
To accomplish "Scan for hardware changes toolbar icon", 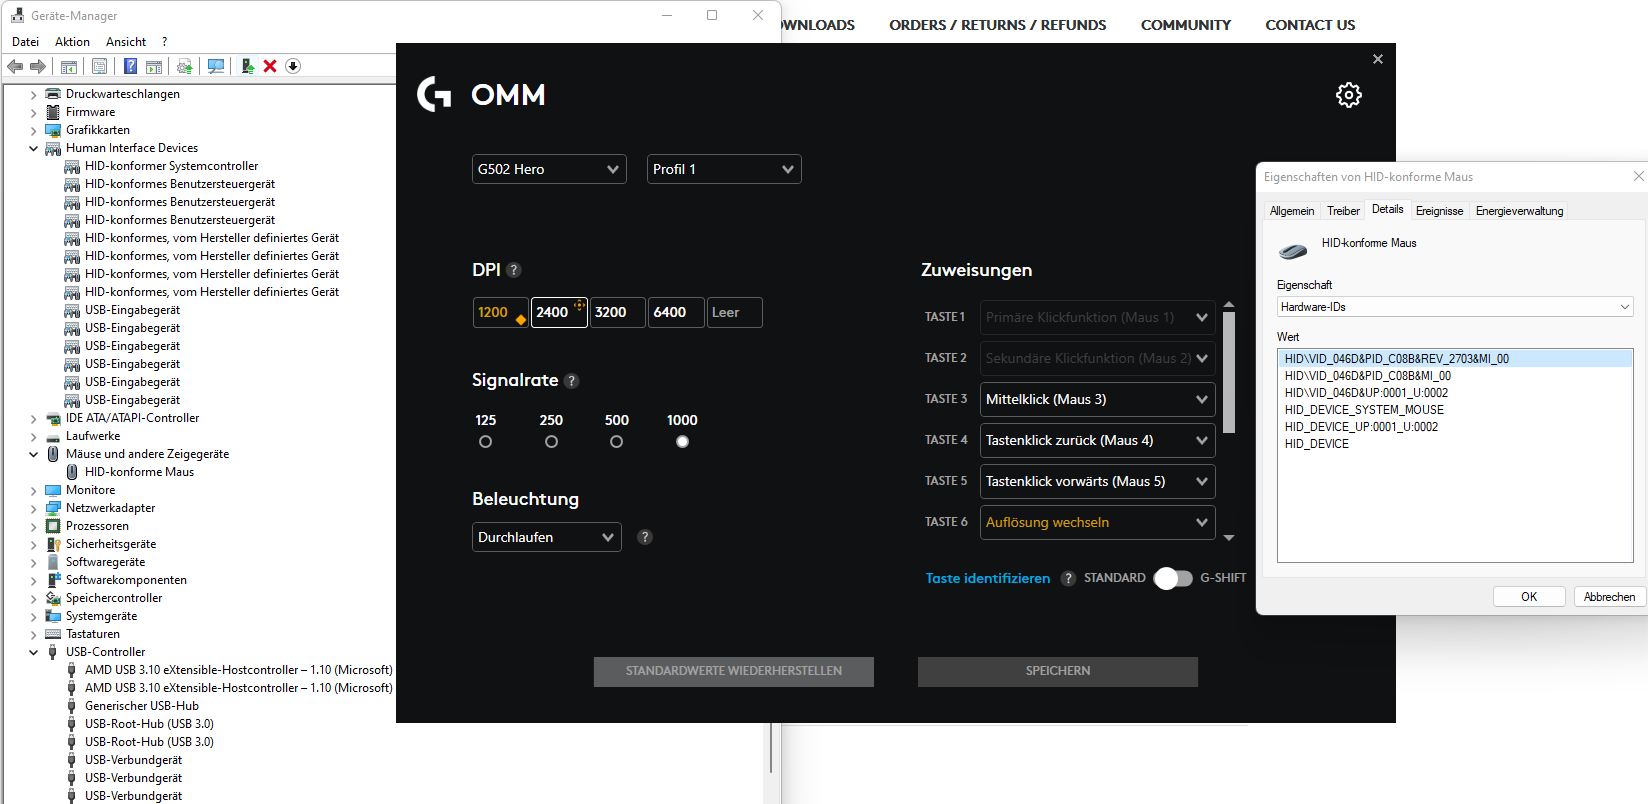I will [215, 67].
